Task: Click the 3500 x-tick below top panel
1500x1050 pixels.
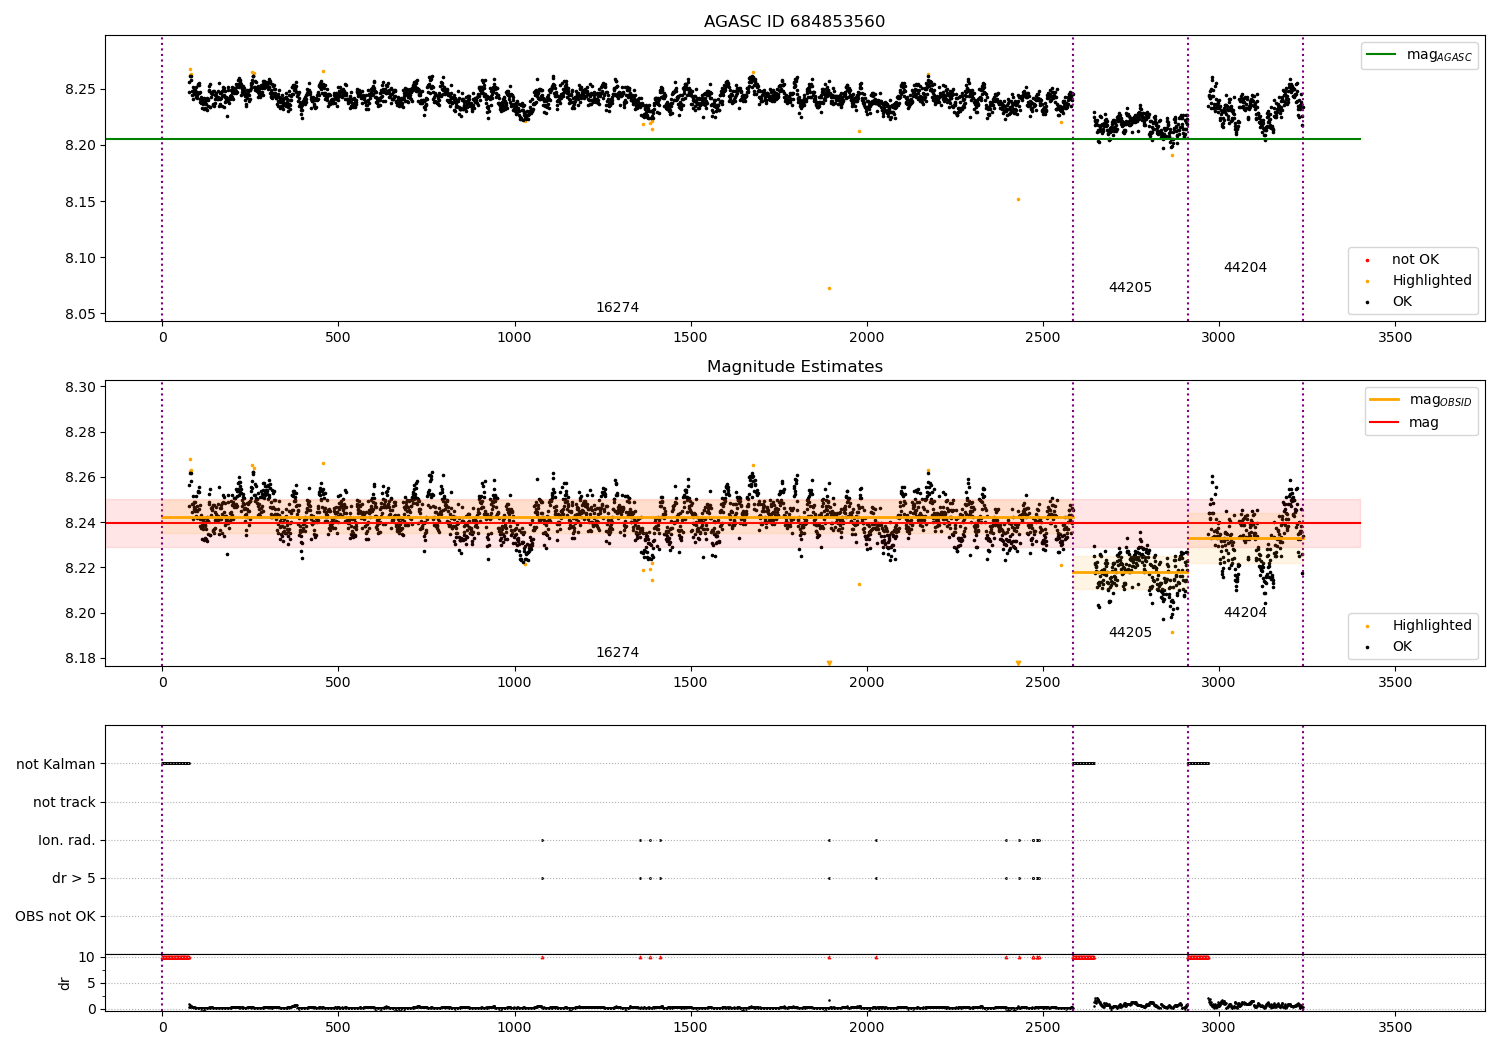Action: (1395, 338)
